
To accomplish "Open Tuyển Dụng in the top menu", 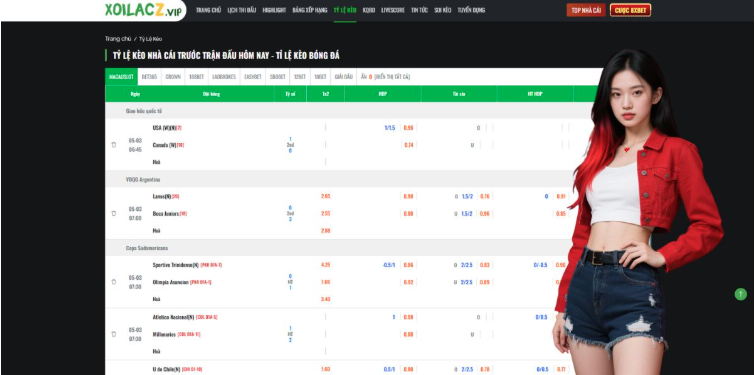I will pyautogui.click(x=471, y=10).
